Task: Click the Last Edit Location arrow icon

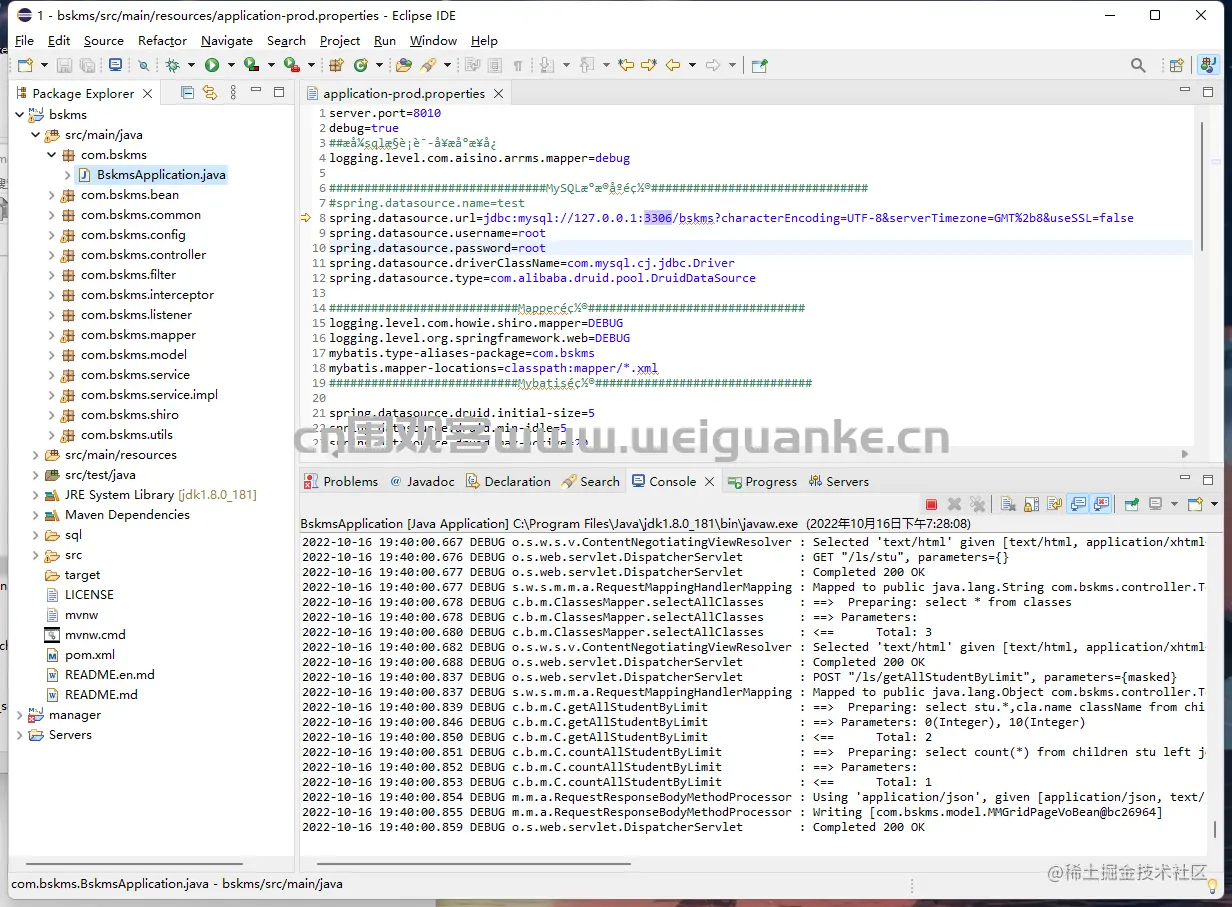Action: click(626, 65)
